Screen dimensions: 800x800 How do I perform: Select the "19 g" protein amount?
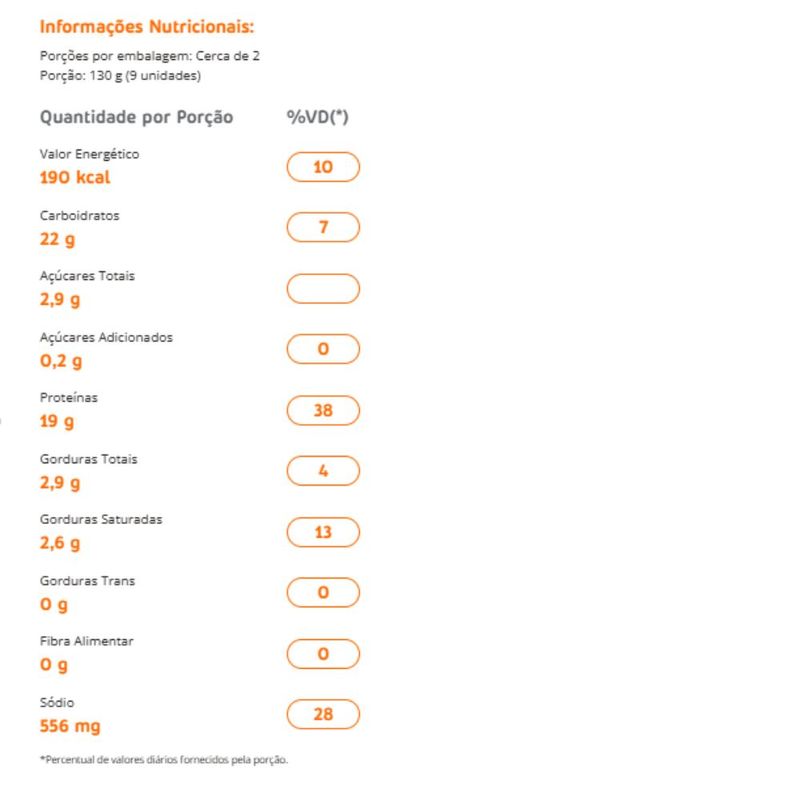[57, 422]
